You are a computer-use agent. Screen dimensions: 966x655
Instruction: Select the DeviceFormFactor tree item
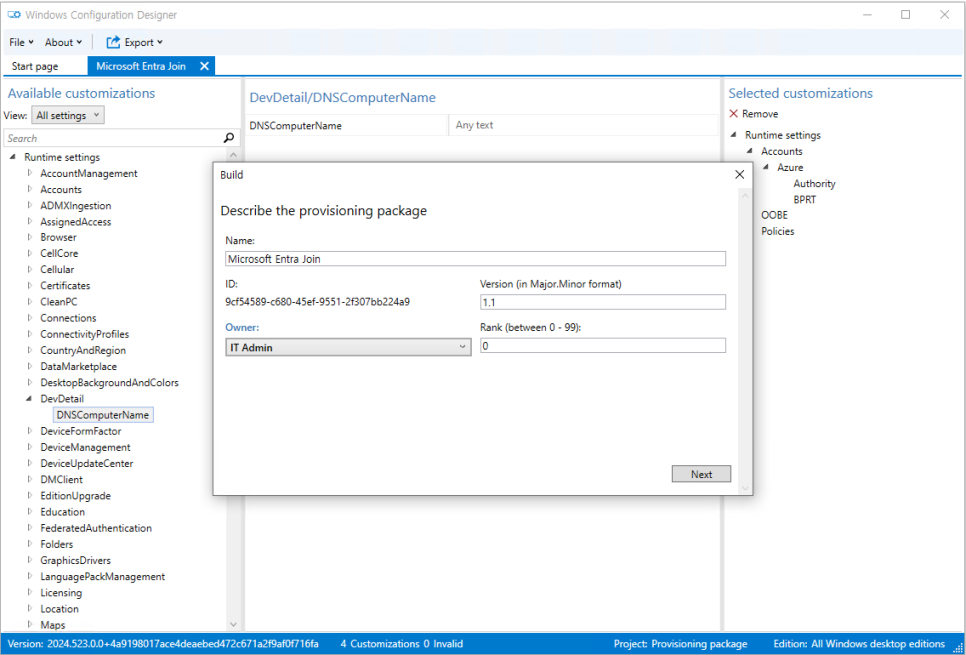(x=81, y=431)
